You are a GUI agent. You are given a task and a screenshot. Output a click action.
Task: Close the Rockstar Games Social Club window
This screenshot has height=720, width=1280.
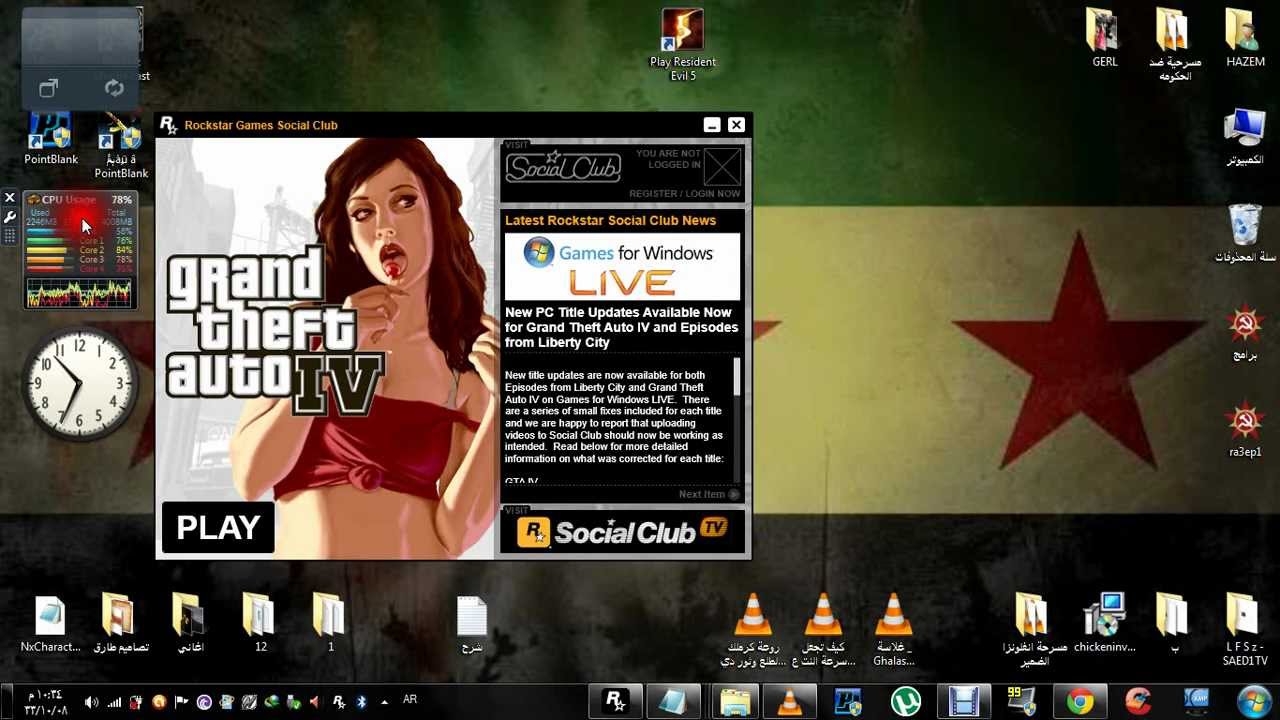[736, 125]
